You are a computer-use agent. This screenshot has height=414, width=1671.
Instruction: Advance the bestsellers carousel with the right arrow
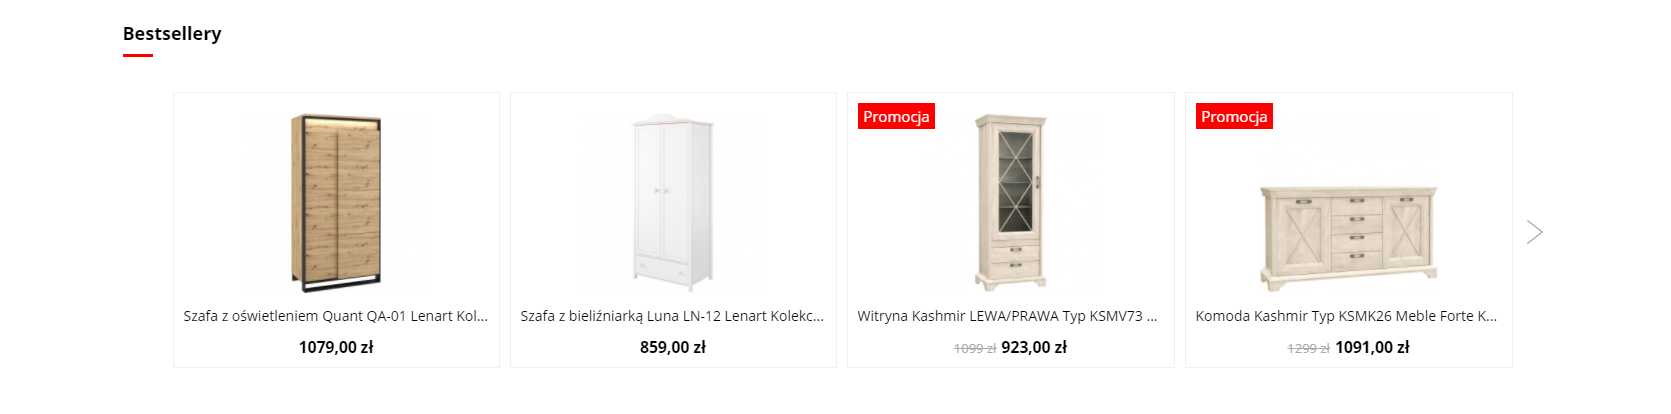point(1535,232)
